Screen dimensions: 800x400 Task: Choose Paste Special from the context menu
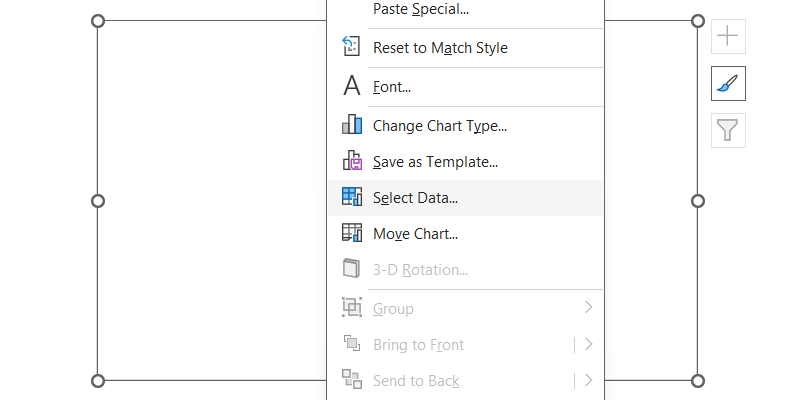coord(420,9)
